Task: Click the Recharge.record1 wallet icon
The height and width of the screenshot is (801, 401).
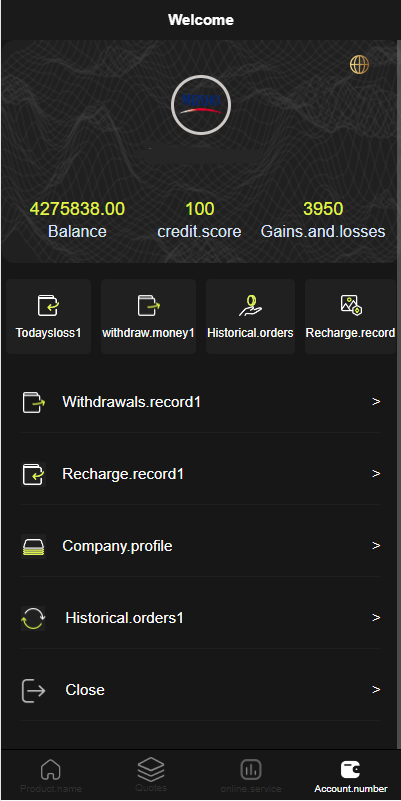Action: 34,474
